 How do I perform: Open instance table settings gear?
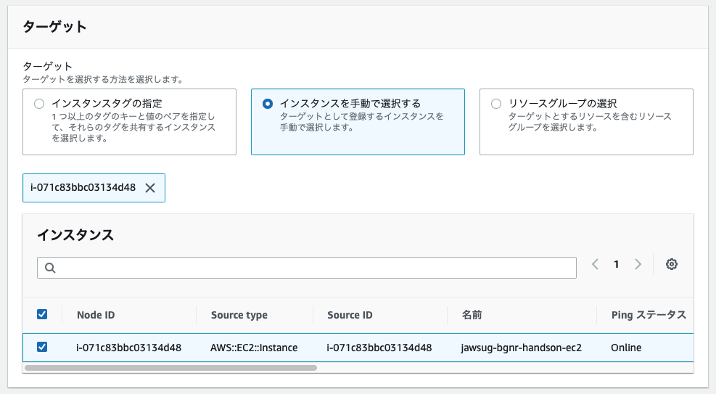(671, 264)
